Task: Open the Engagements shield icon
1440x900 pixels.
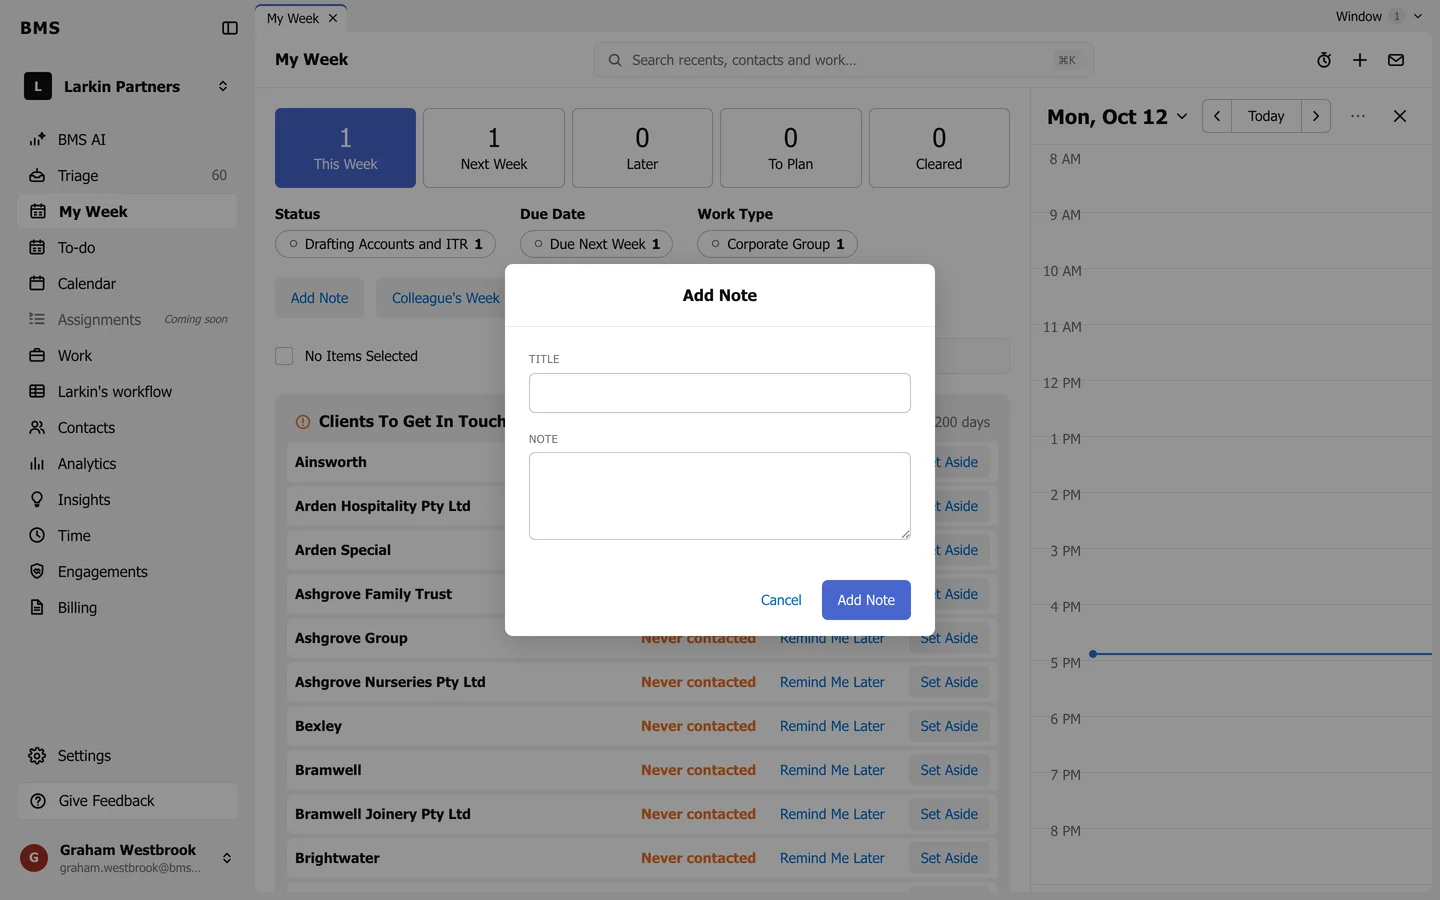Action: (x=37, y=572)
